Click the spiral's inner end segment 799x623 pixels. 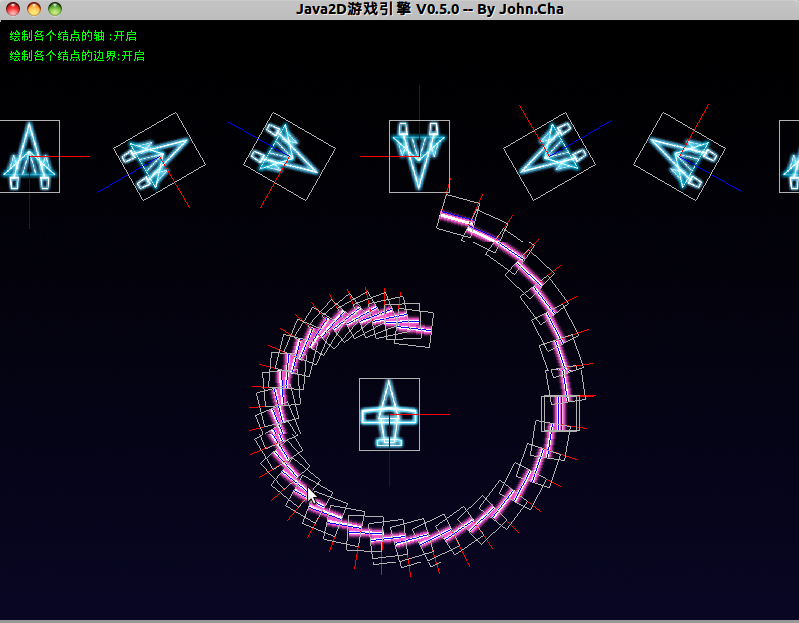click(414, 328)
